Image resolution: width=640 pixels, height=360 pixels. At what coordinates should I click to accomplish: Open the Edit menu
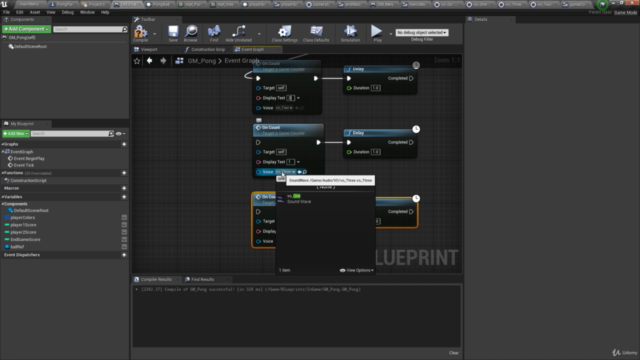click(20, 12)
